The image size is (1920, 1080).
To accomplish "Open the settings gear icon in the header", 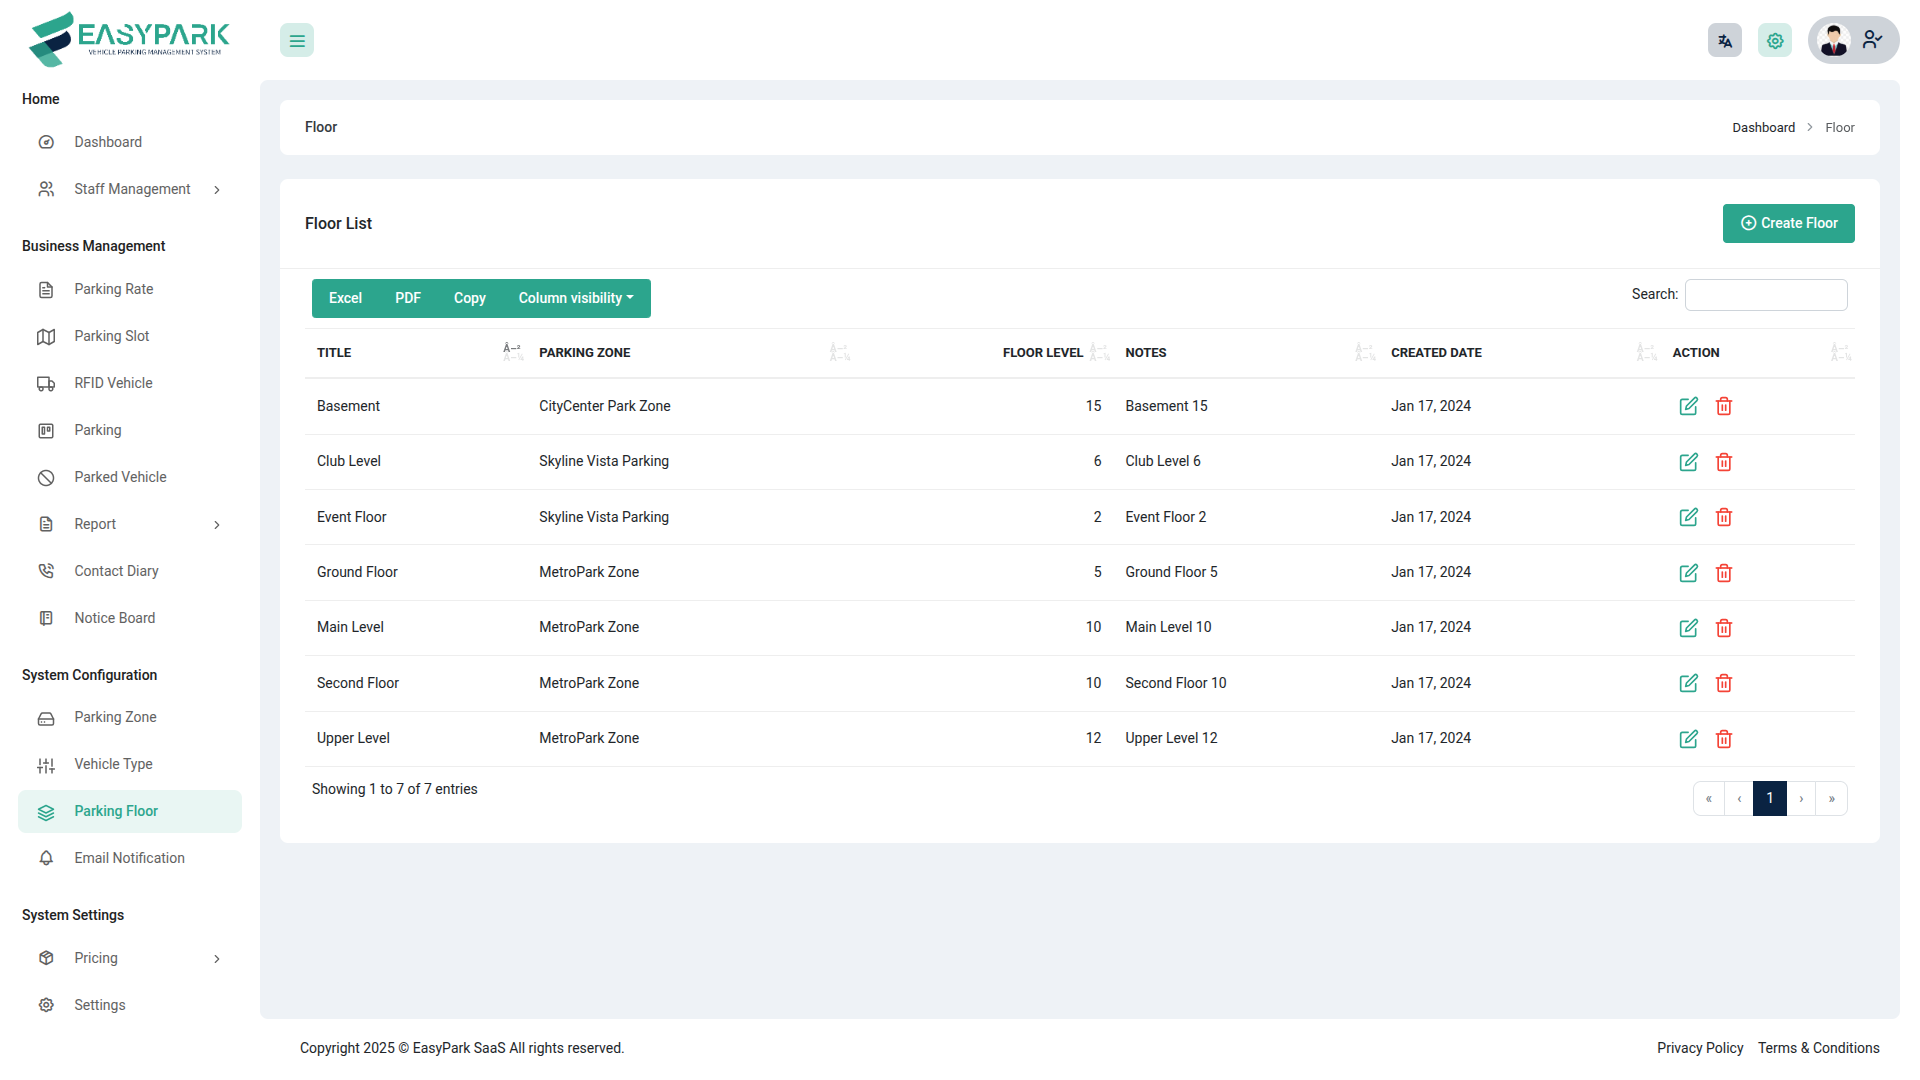I will tap(1775, 40).
